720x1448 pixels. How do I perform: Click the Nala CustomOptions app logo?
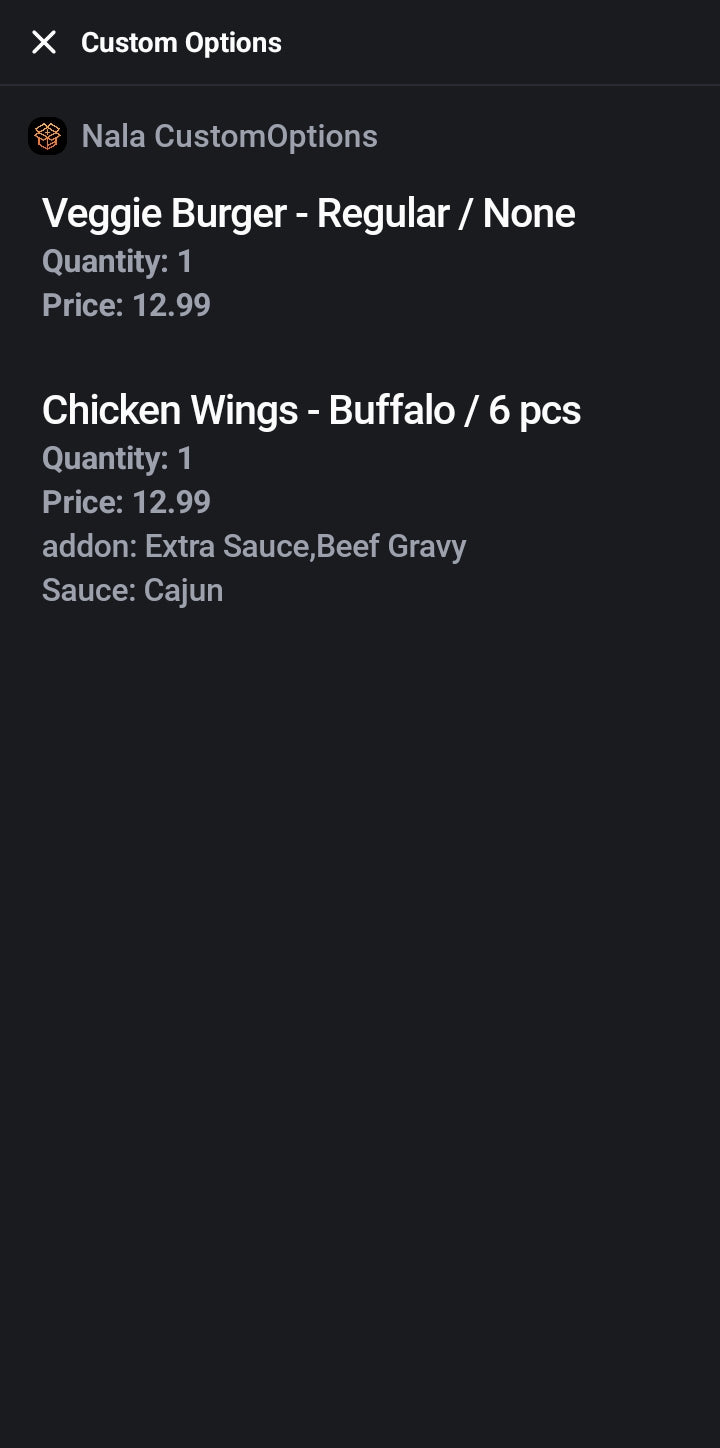click(x=47, y=136)
